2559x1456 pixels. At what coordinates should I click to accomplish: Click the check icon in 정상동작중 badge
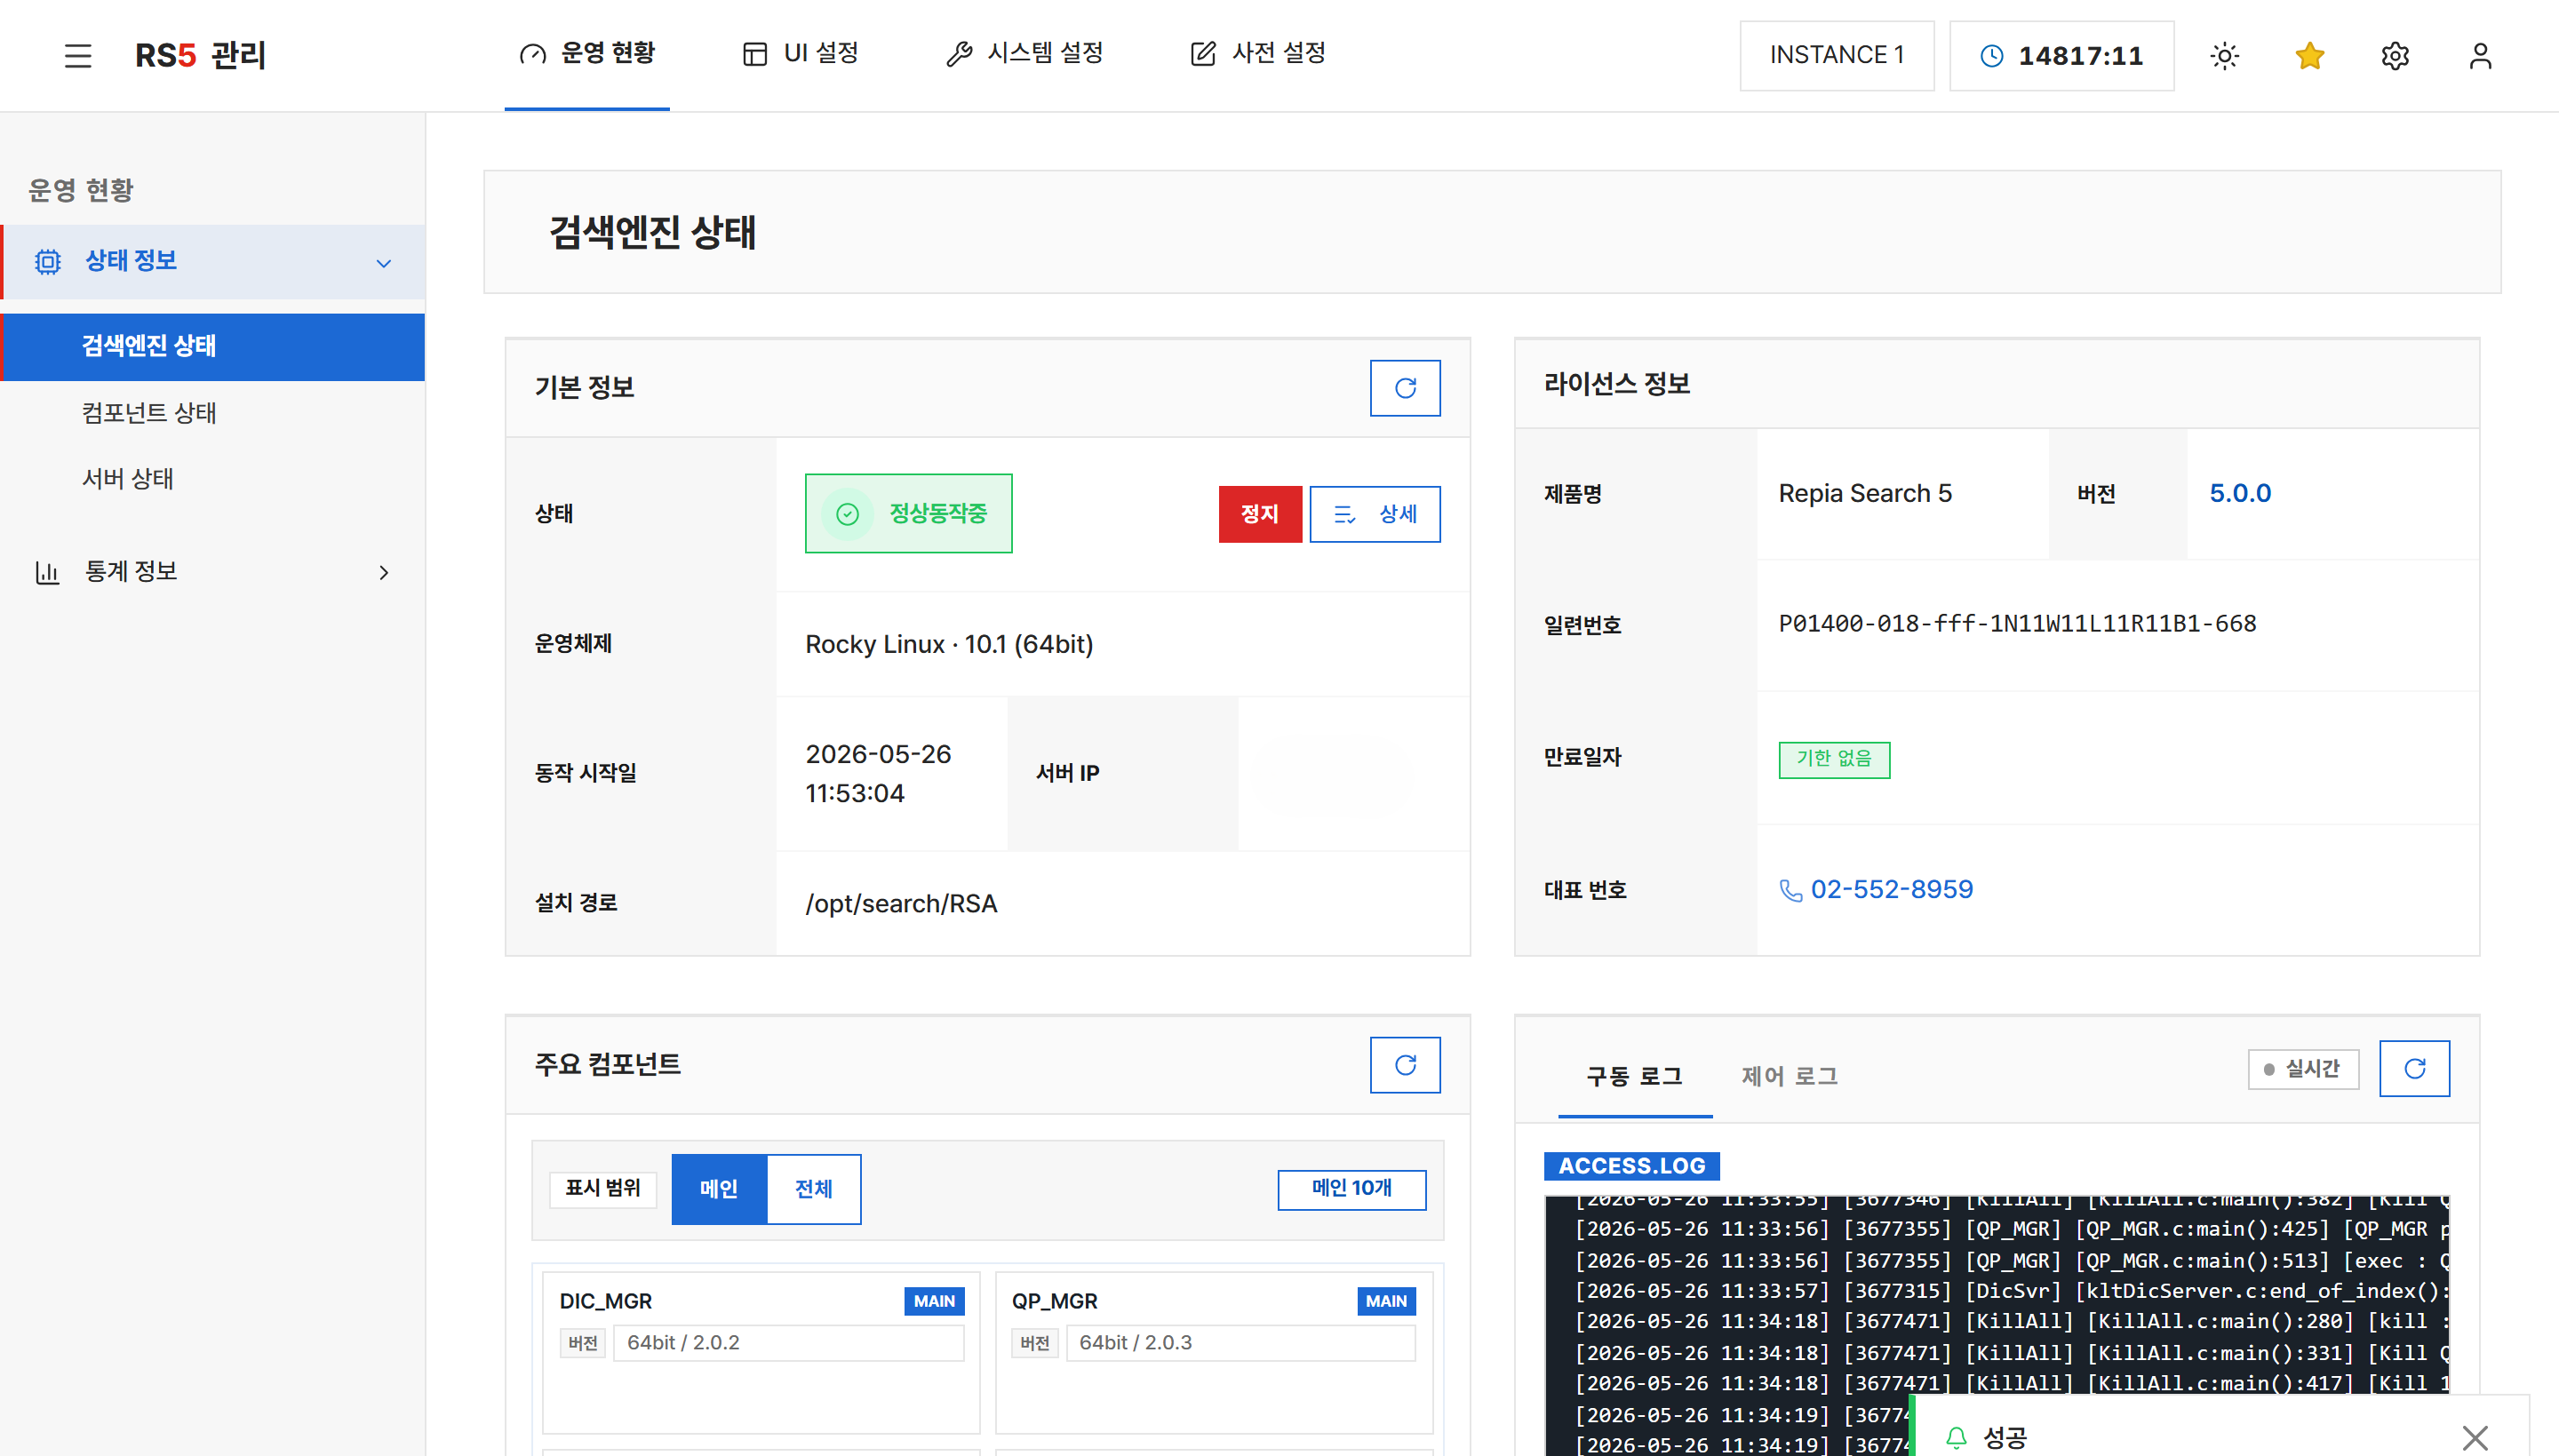tap(847, 514)
